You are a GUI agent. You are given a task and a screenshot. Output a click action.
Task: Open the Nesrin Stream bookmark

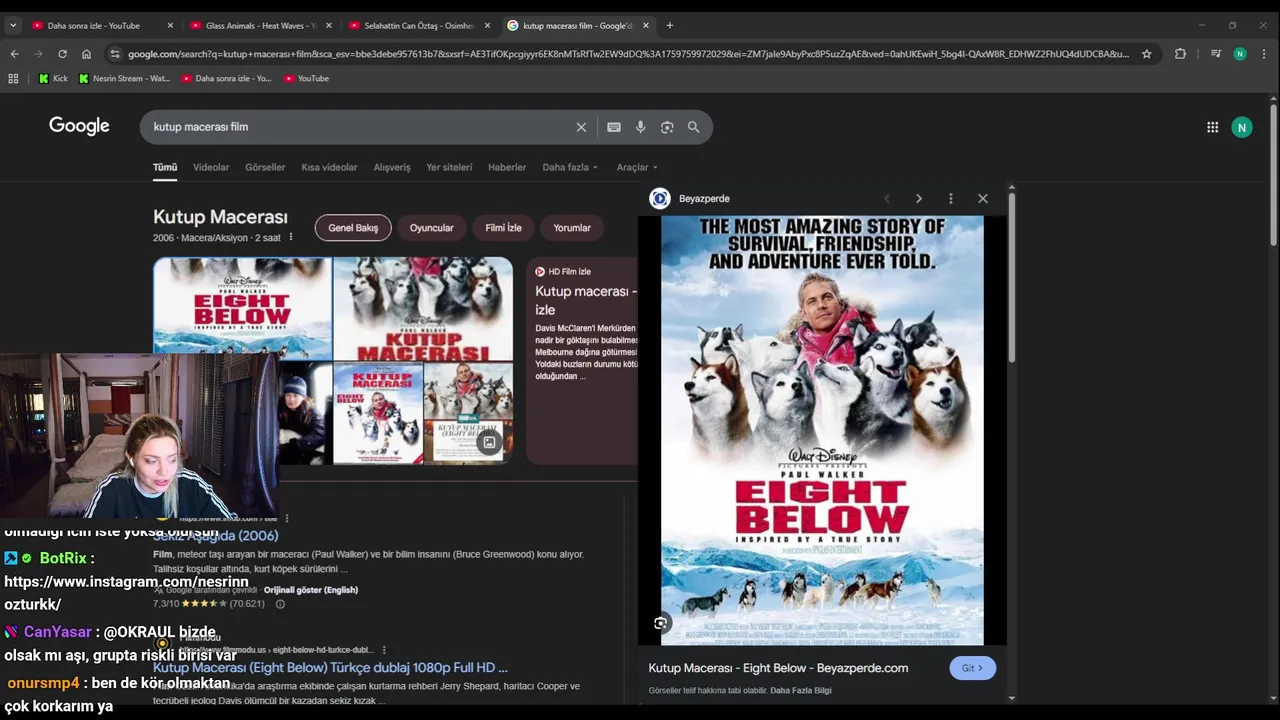124,78
